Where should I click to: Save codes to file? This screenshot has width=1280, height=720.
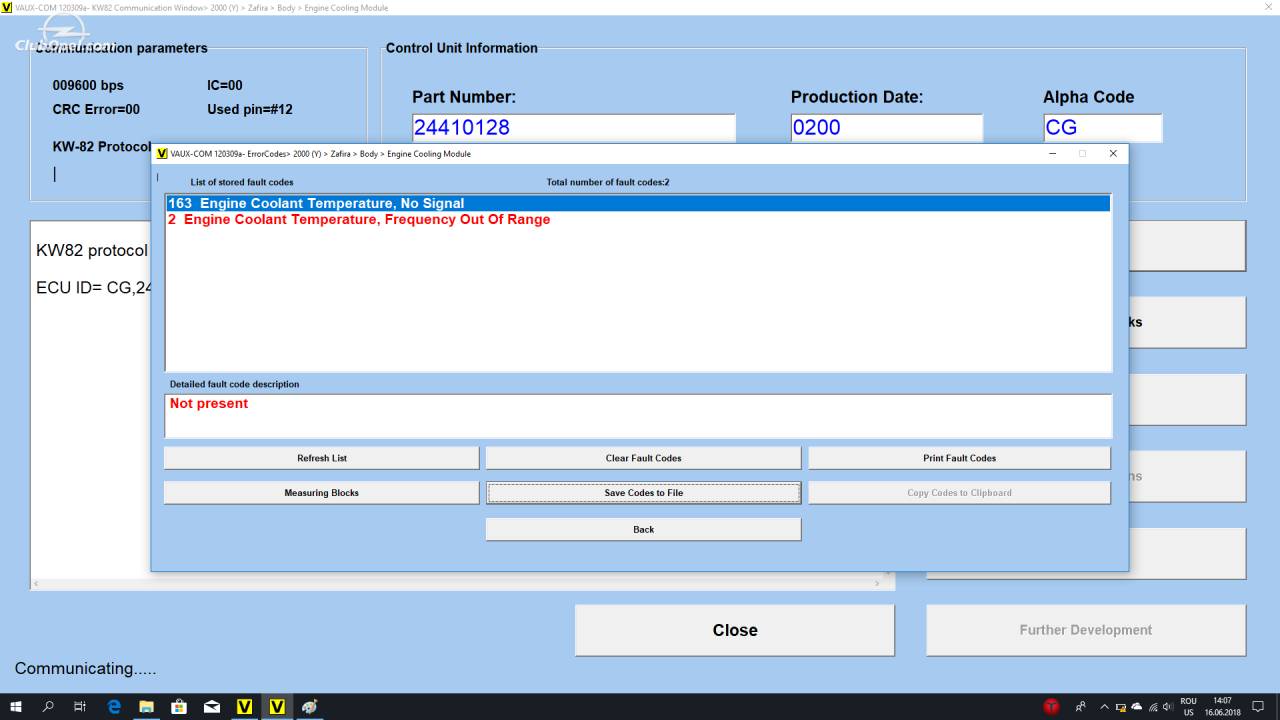[x=644, y=493]
